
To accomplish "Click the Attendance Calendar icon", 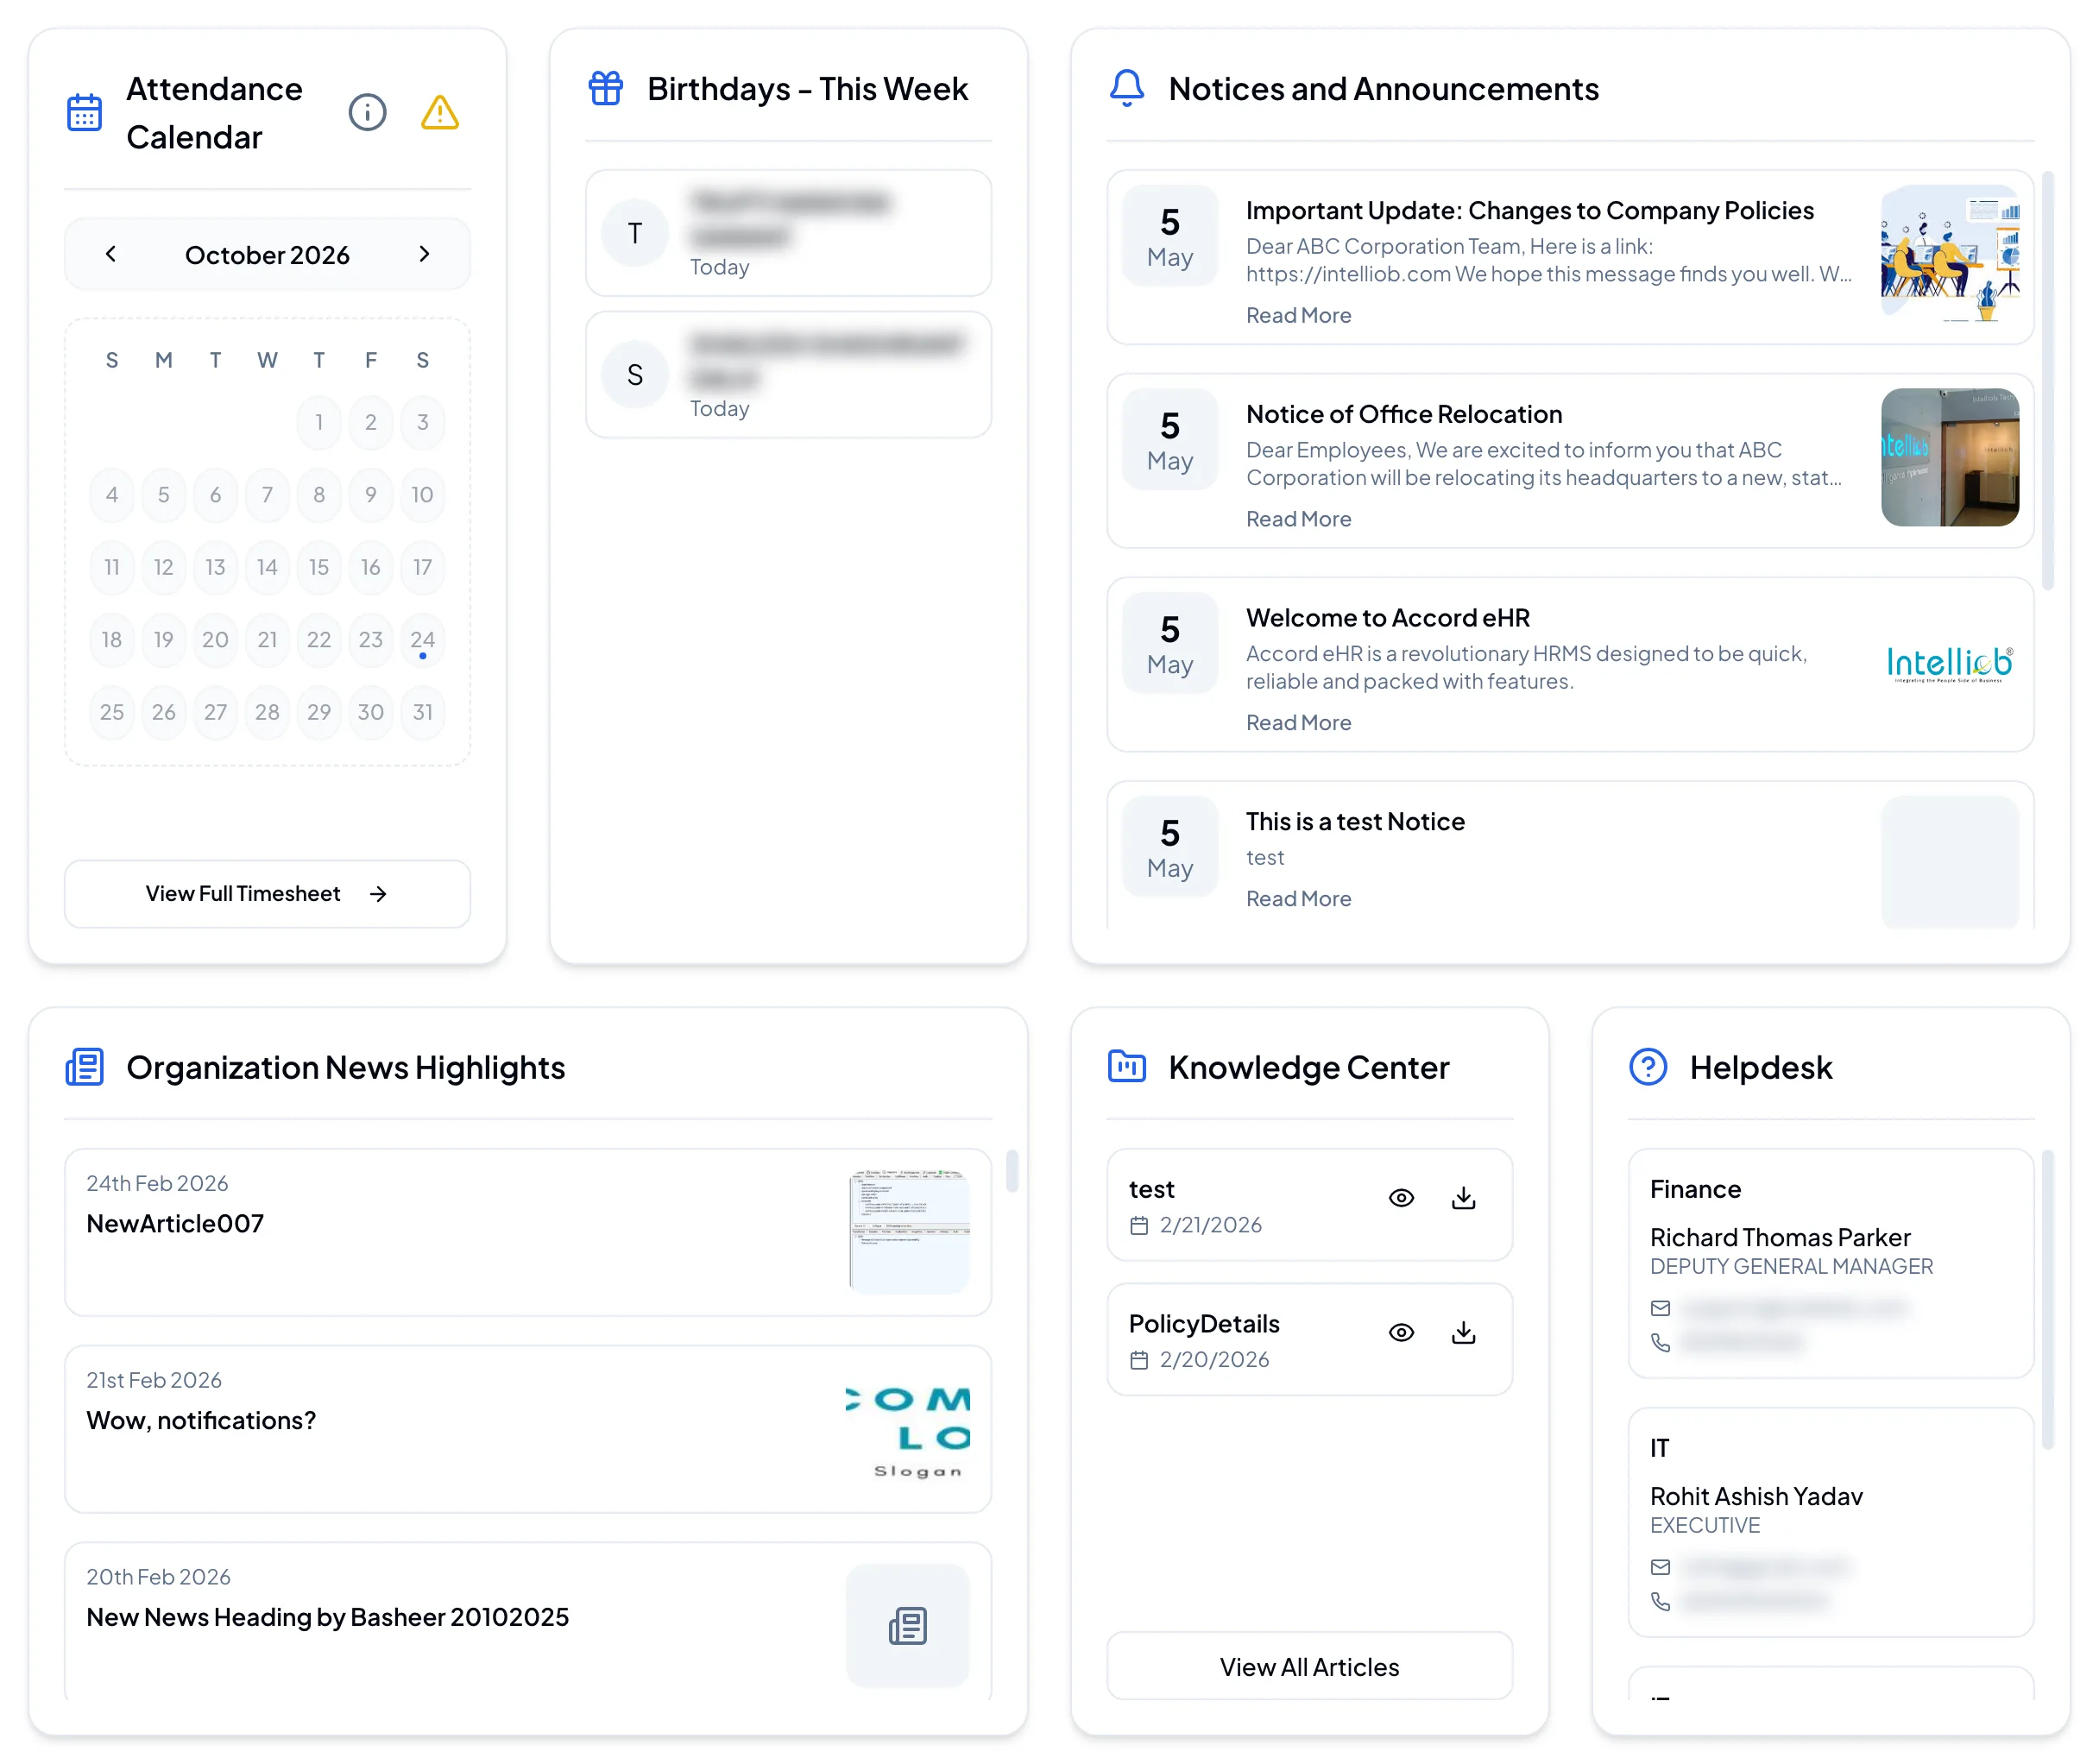I will 84,112.
